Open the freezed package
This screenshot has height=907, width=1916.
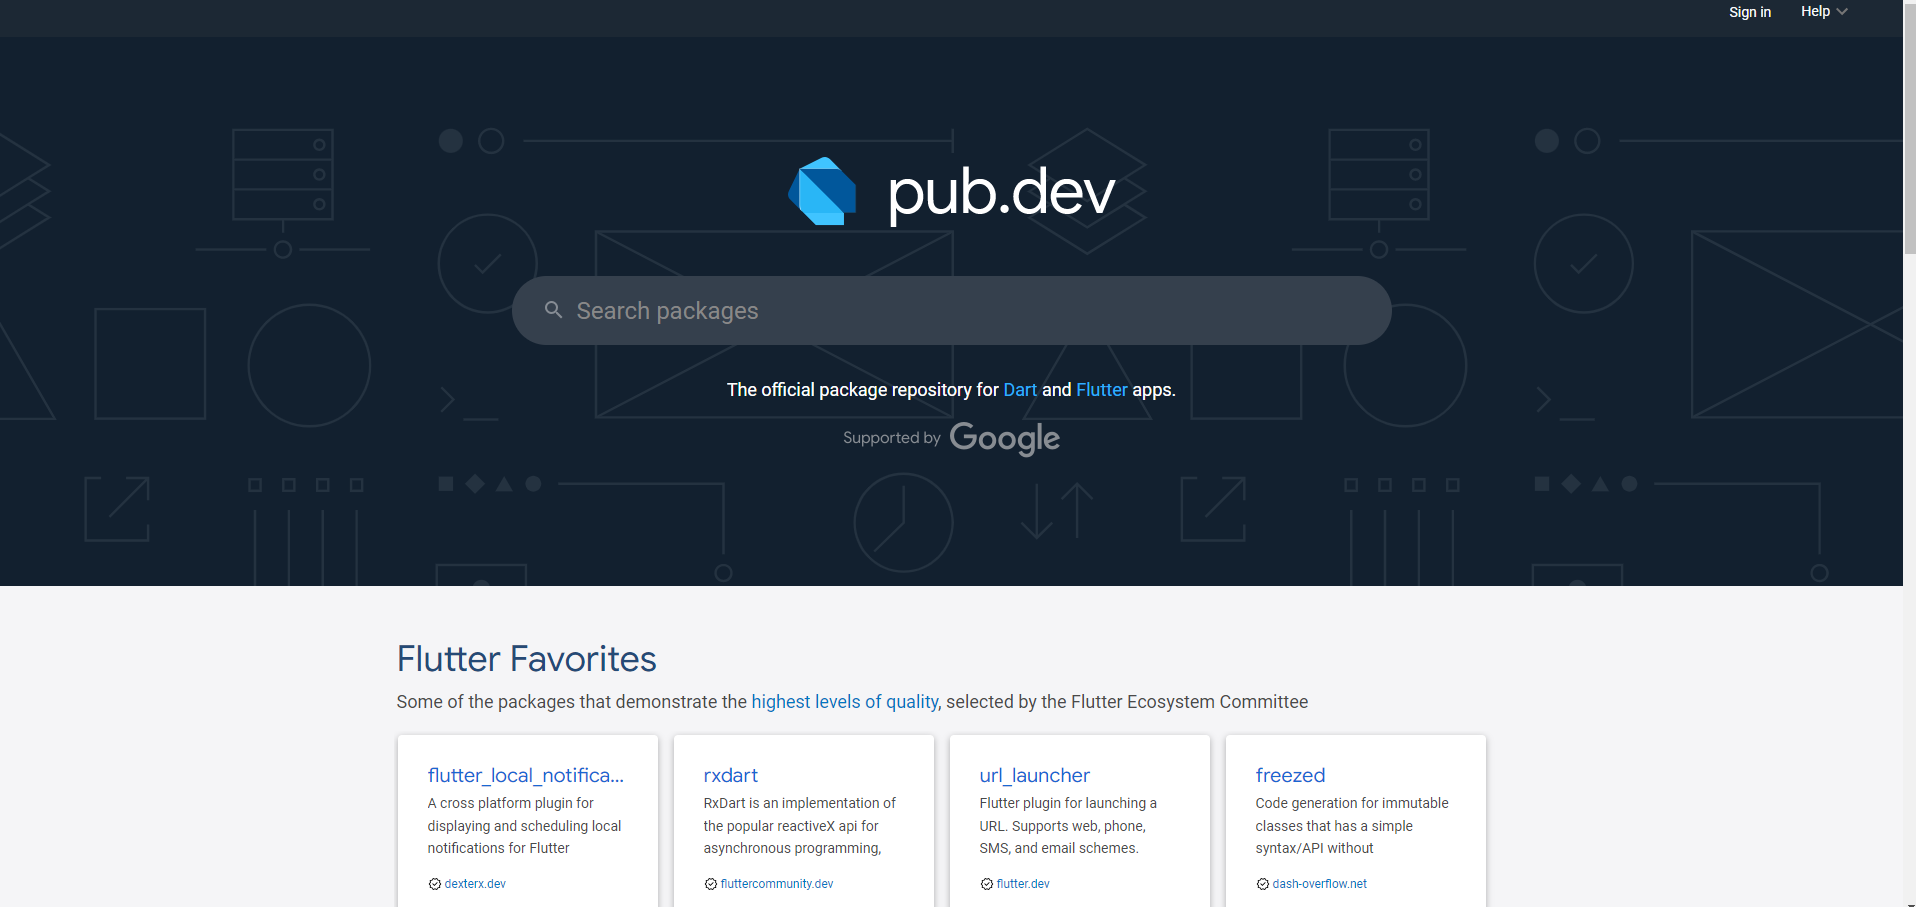pos(1290,775)
